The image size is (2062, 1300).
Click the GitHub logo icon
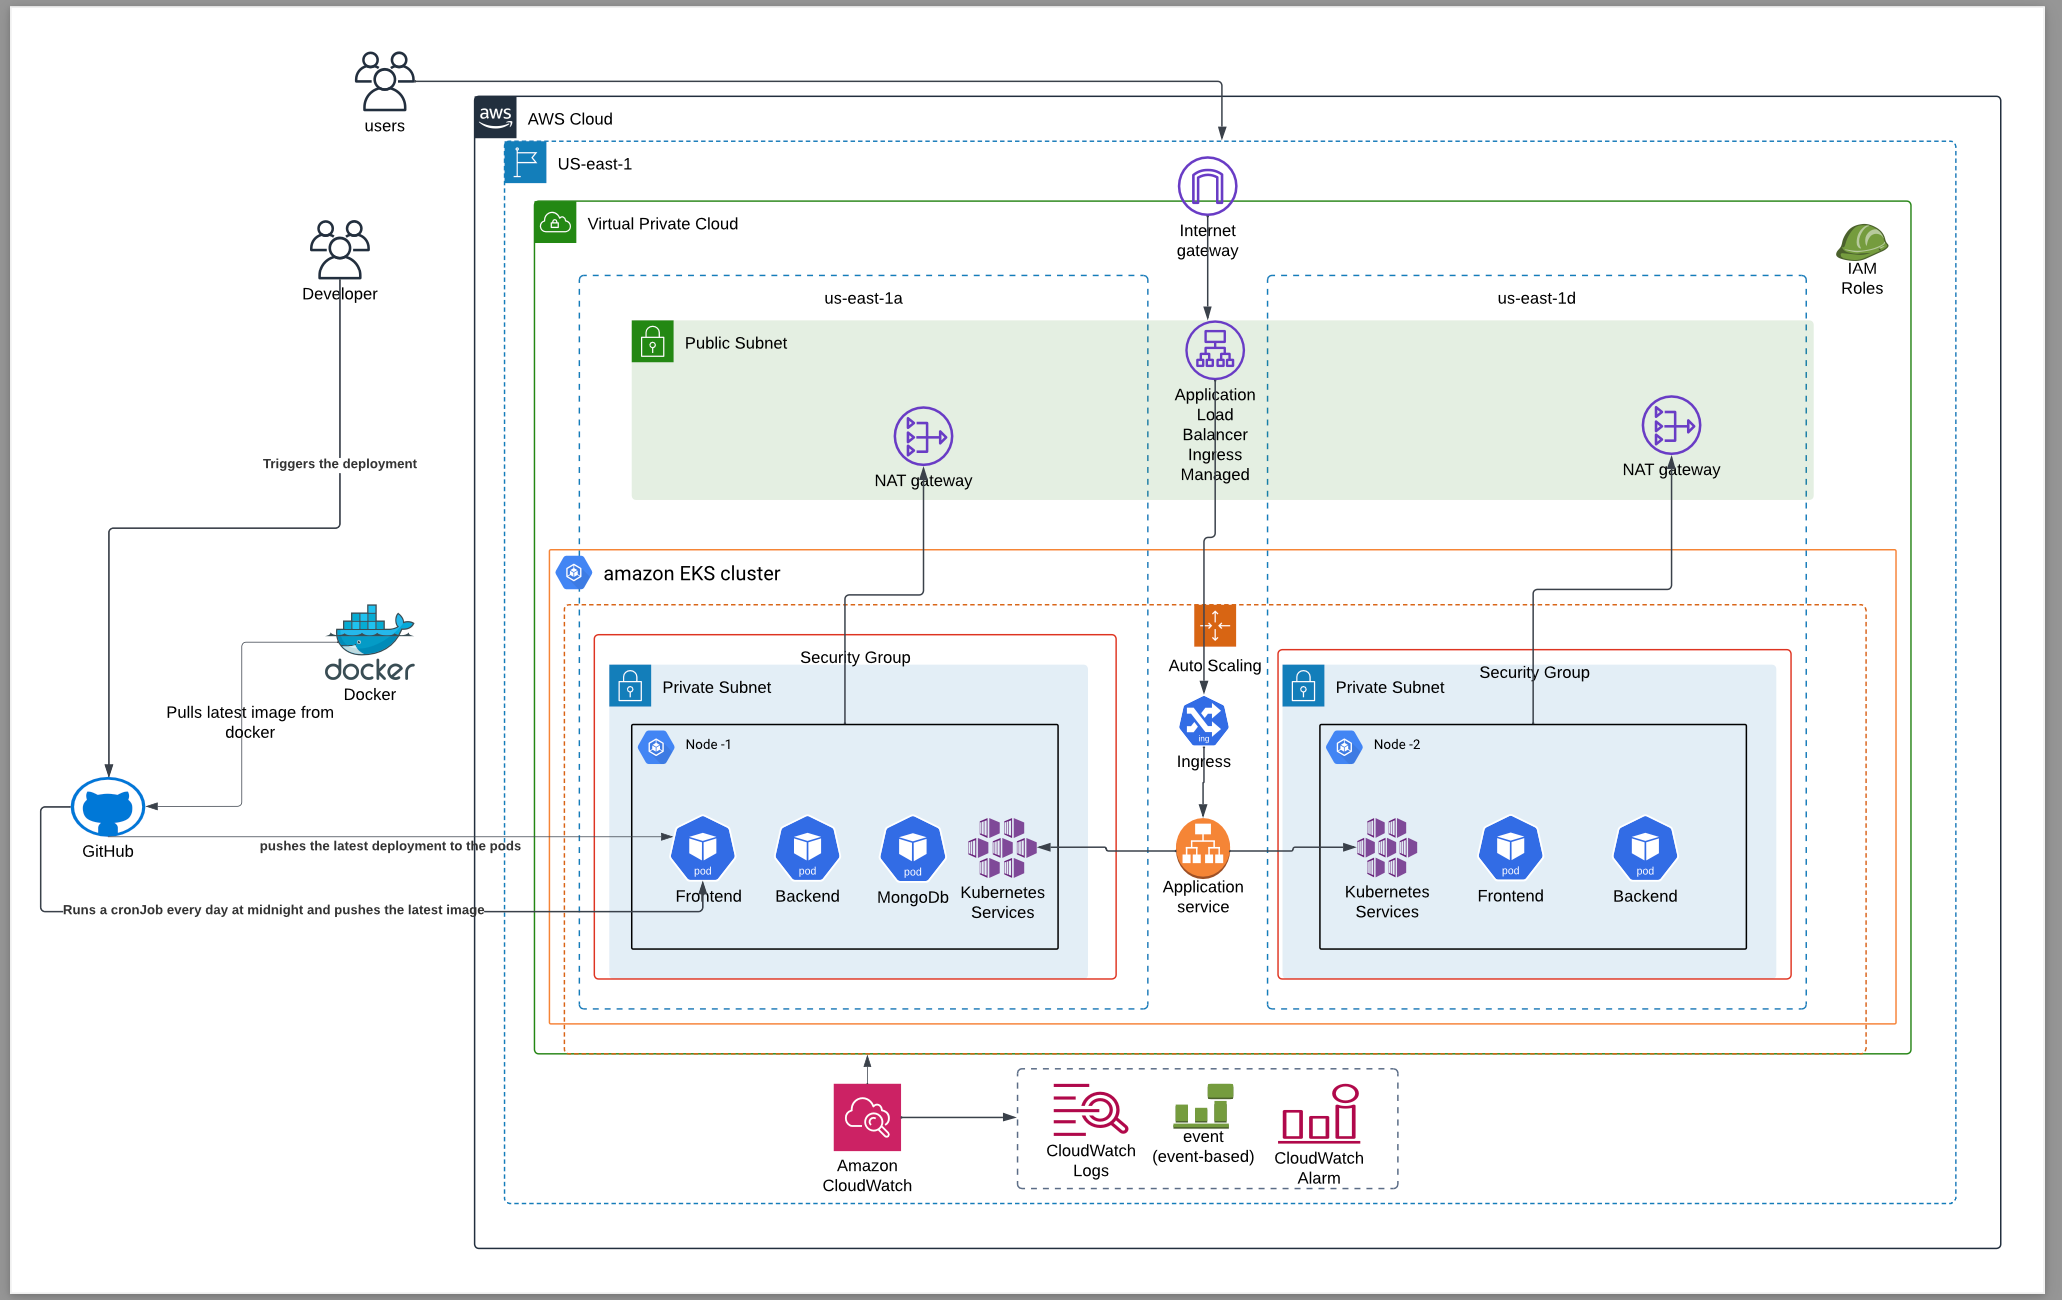coord(108,807)
